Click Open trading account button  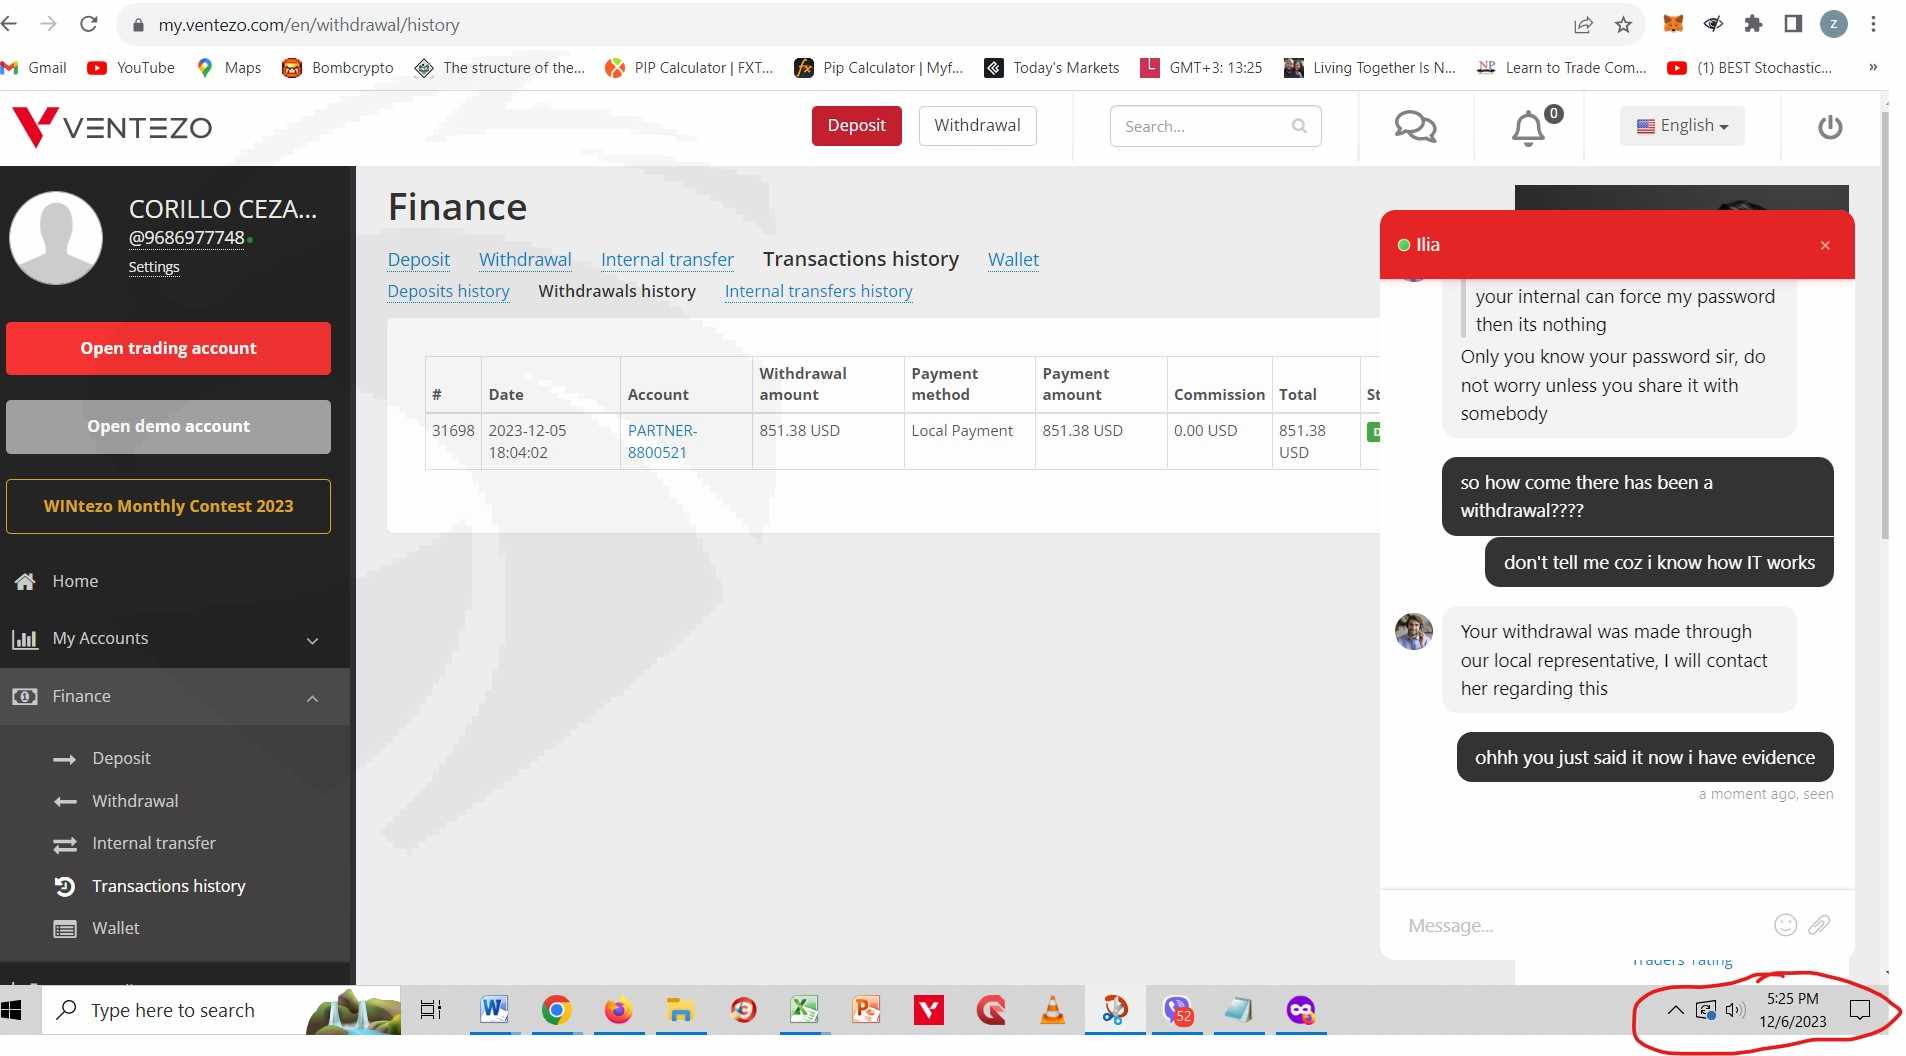[168, 348]
